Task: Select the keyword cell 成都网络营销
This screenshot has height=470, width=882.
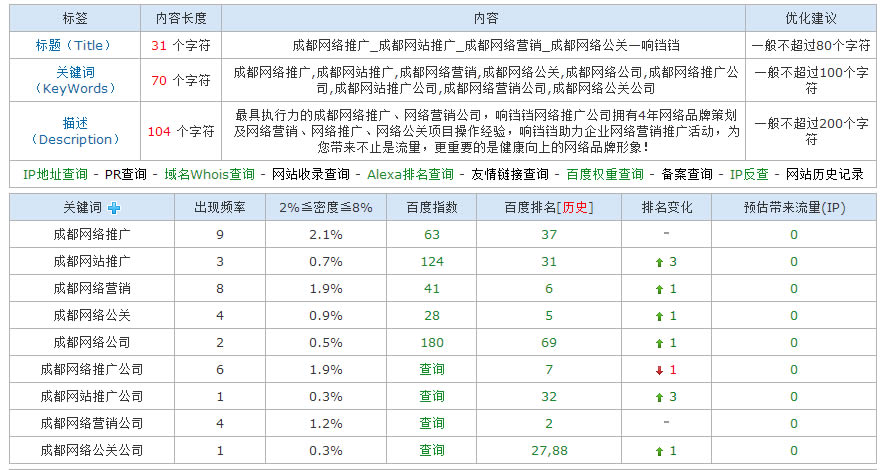Action: [92, 288]
